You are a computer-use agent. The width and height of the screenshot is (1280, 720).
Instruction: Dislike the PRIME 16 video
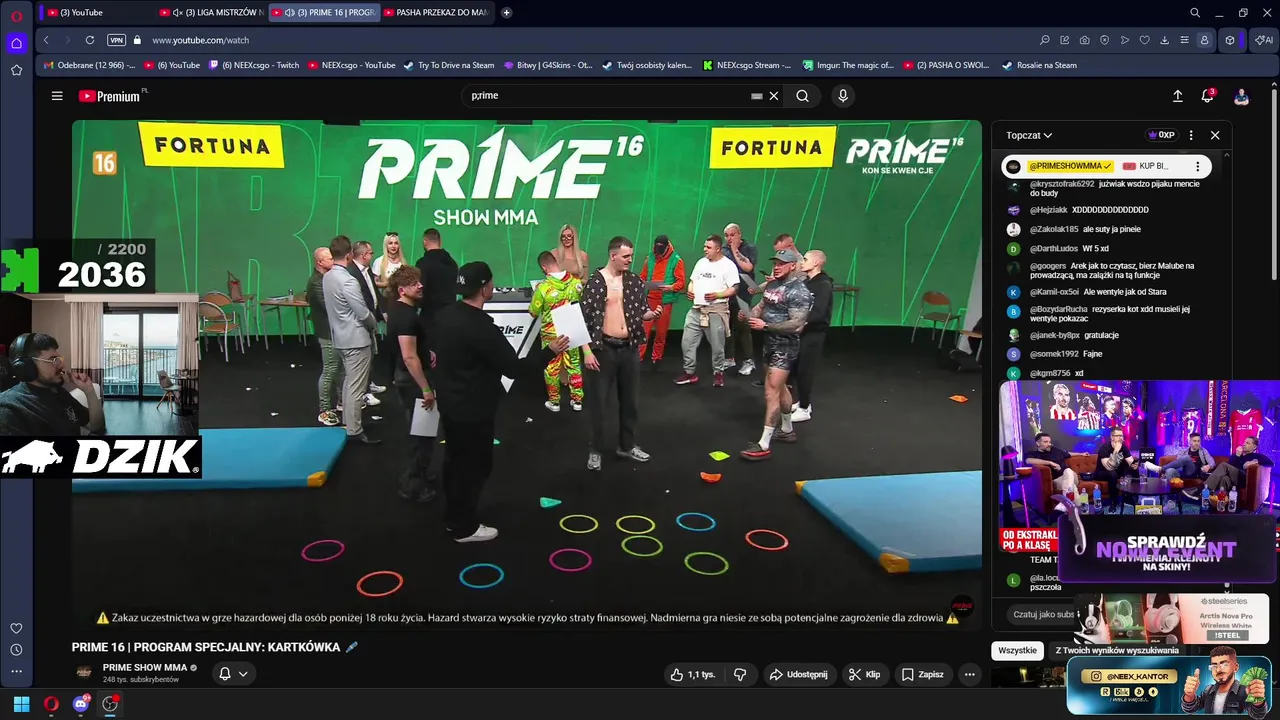point(740,674)
